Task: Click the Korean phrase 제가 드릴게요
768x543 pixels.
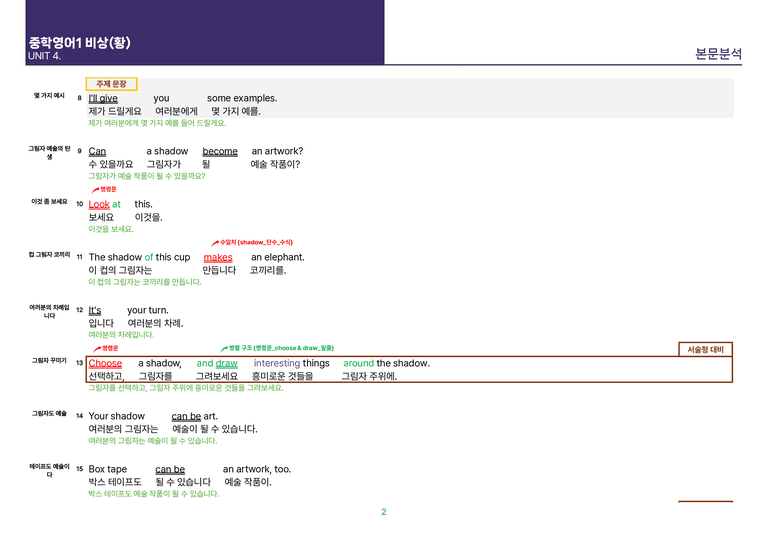Action: click(x=115, y=111)
